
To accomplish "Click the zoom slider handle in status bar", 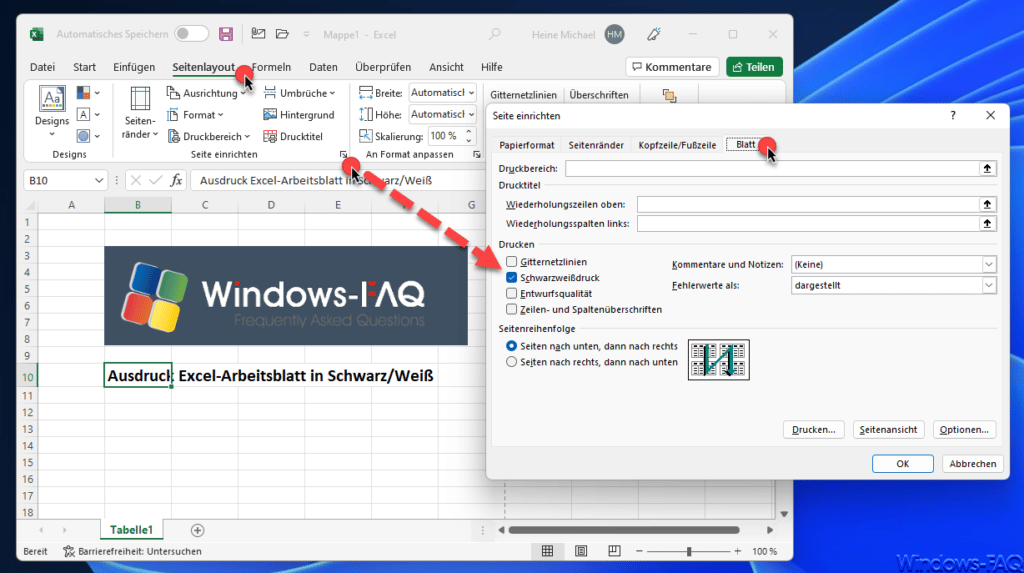I will [x=689, y=551].
